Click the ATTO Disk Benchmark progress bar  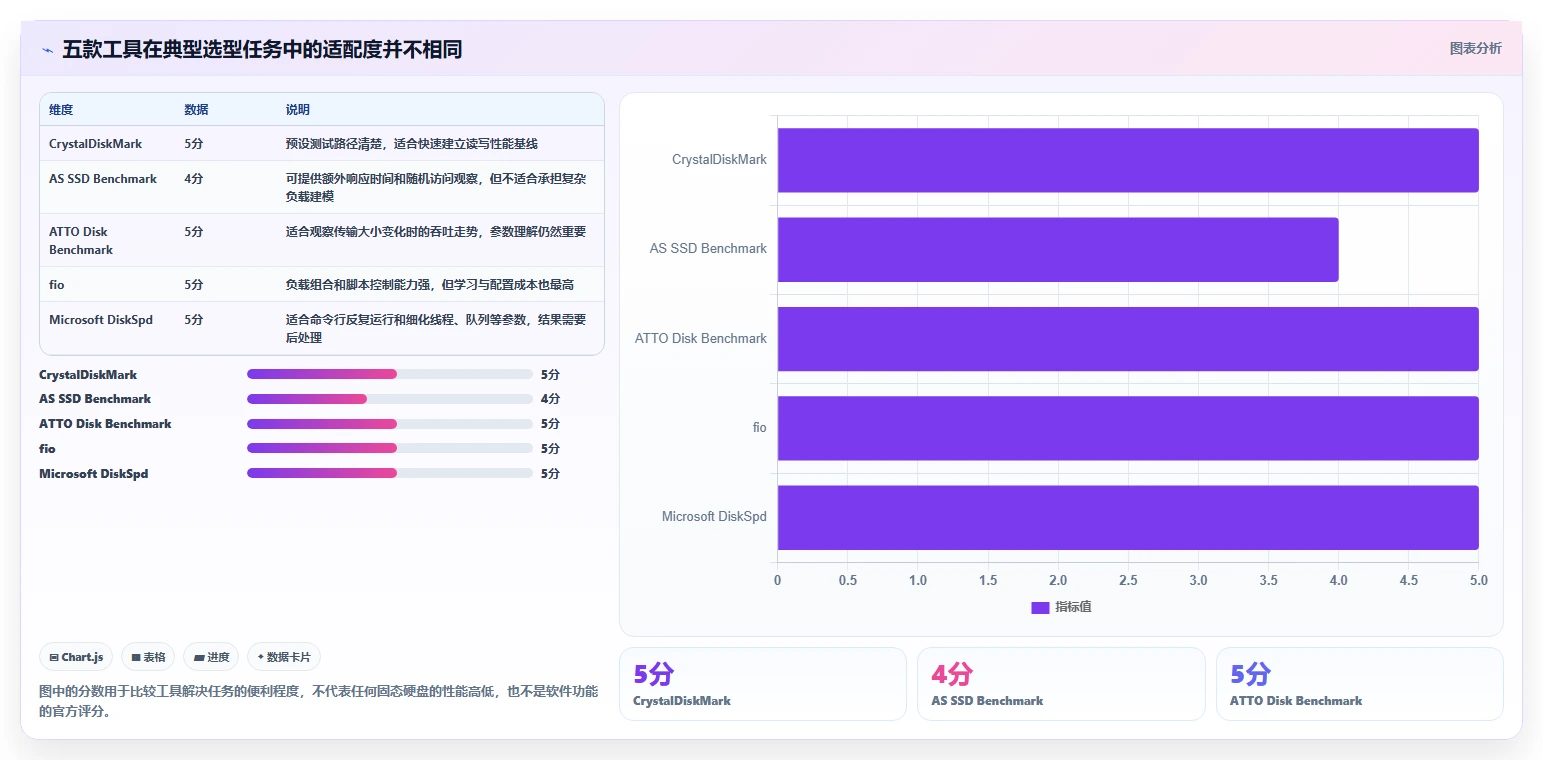tap(390, 424)
